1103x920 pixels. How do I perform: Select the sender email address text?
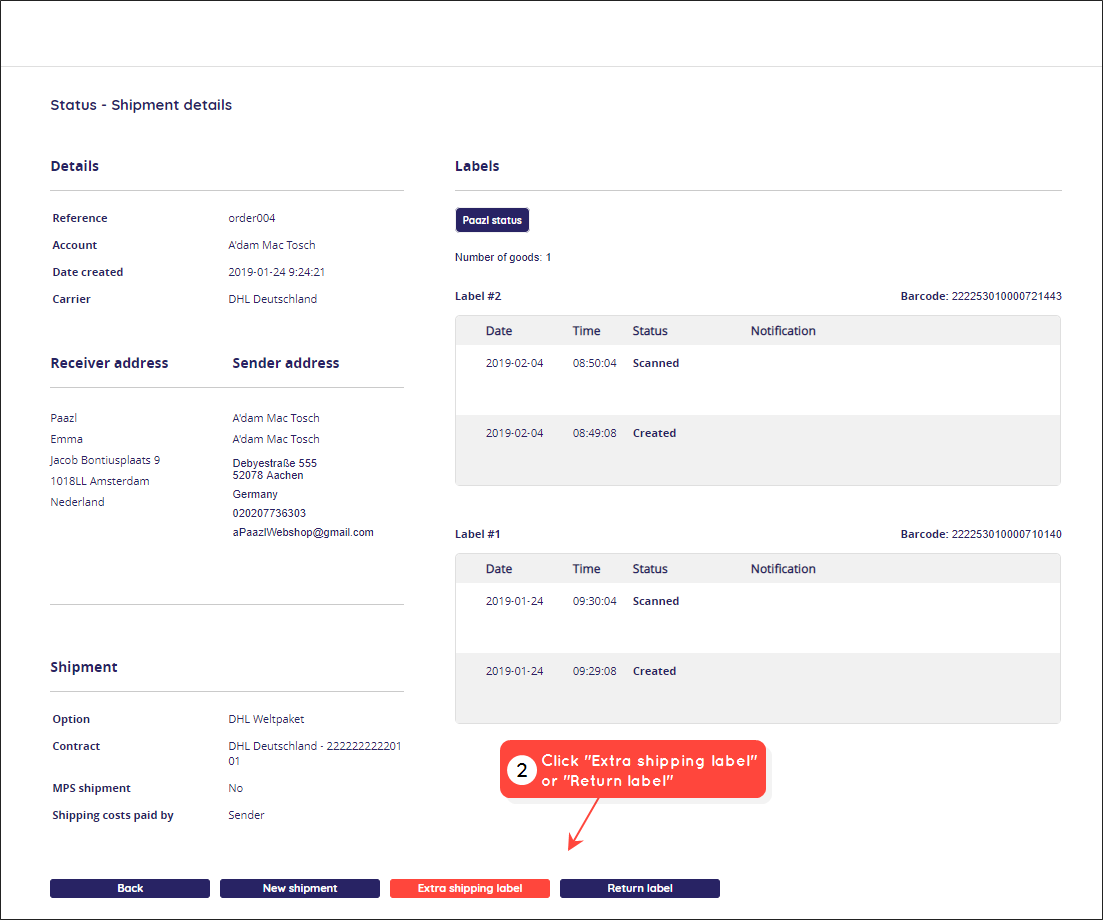(303, 532)
